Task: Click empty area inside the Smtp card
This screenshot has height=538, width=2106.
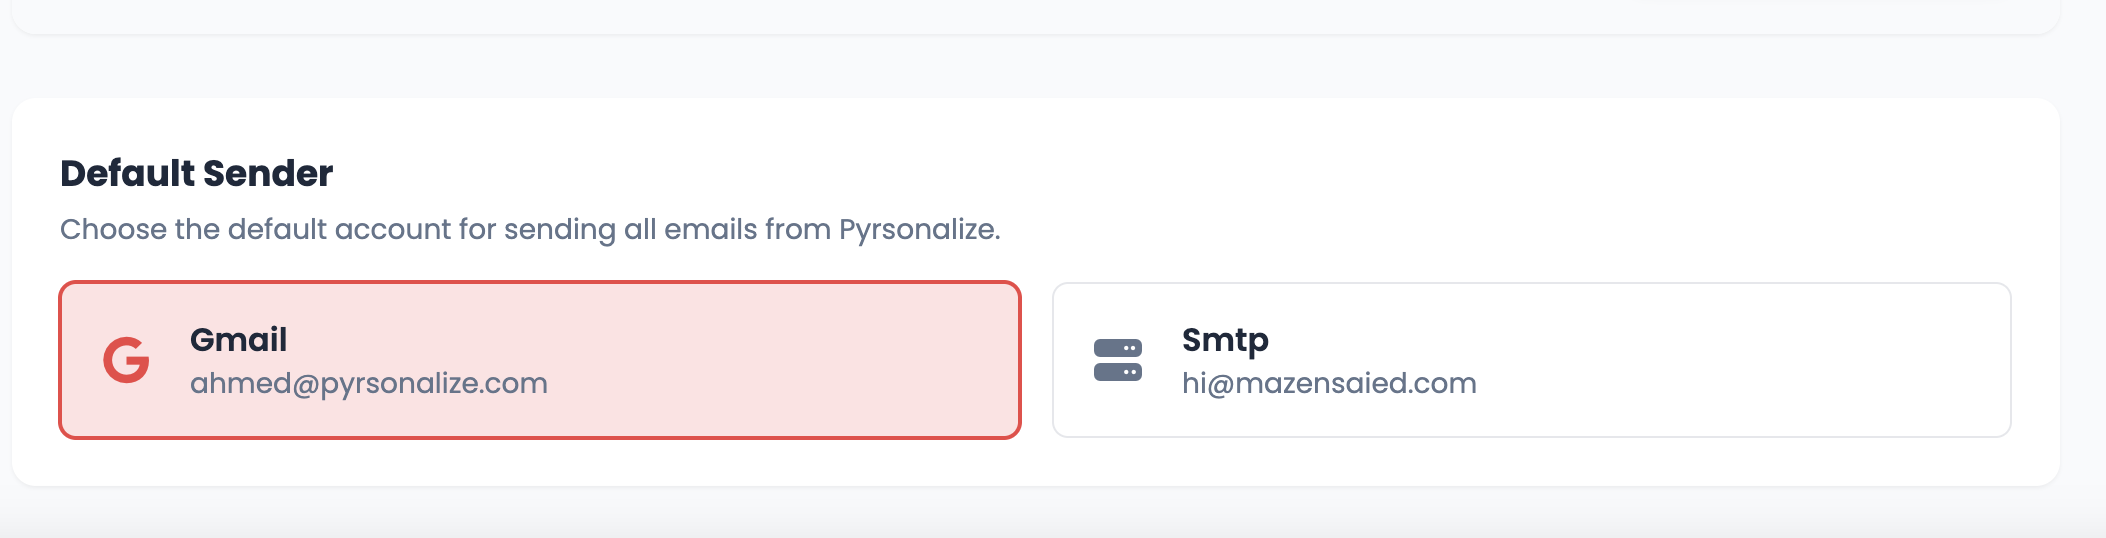Action: 1750,360
